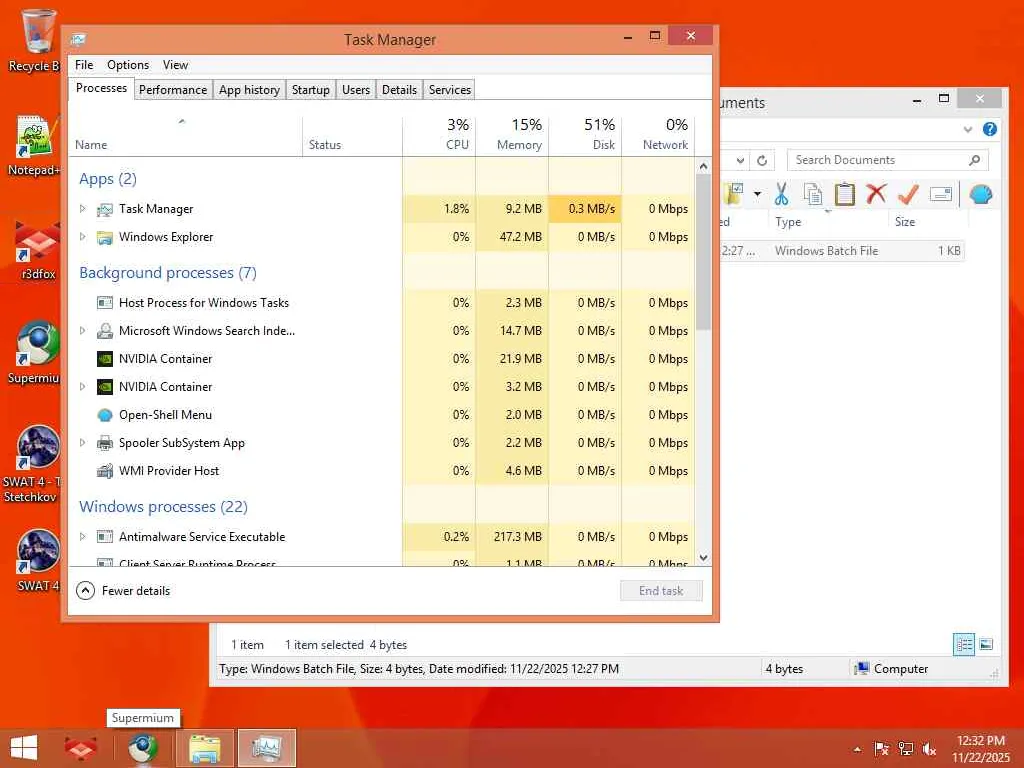Expand Microsoft Windows Search Indexer row
Image resolution: width=1024 pixels, height=768 pixels.
82,330
